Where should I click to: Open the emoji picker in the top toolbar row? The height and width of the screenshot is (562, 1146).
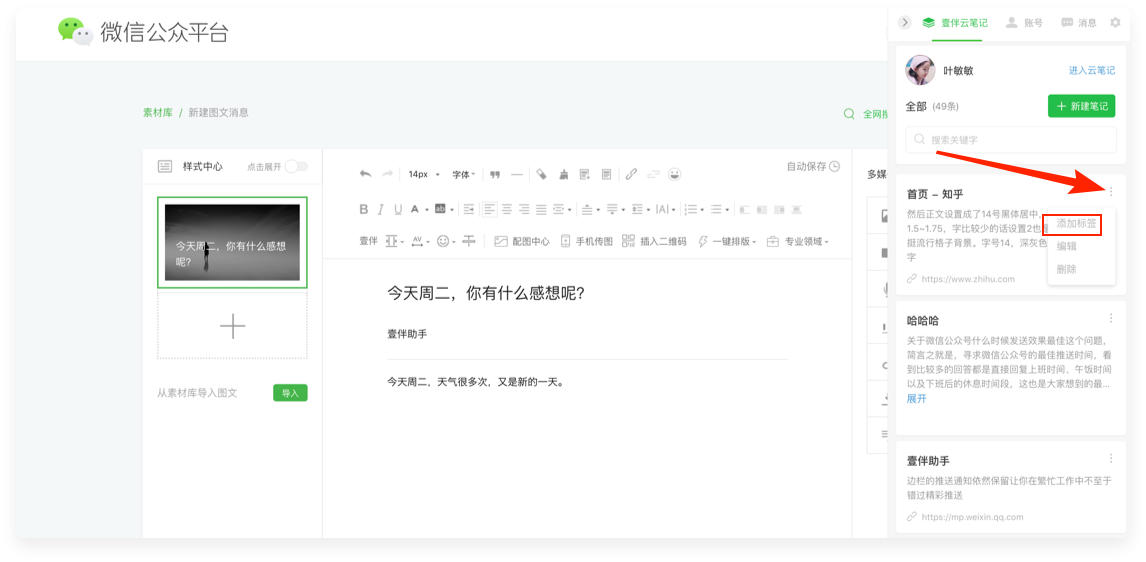(675, 174)
